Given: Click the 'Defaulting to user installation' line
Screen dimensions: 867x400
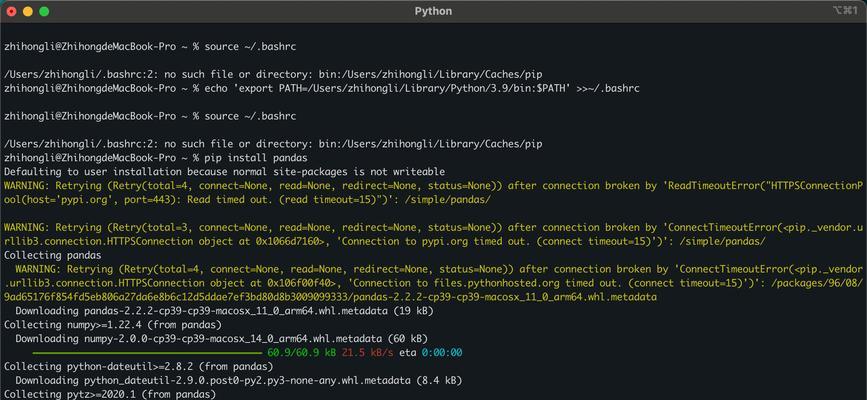Looking at the screenshot, I should click(x=224, y=172).
